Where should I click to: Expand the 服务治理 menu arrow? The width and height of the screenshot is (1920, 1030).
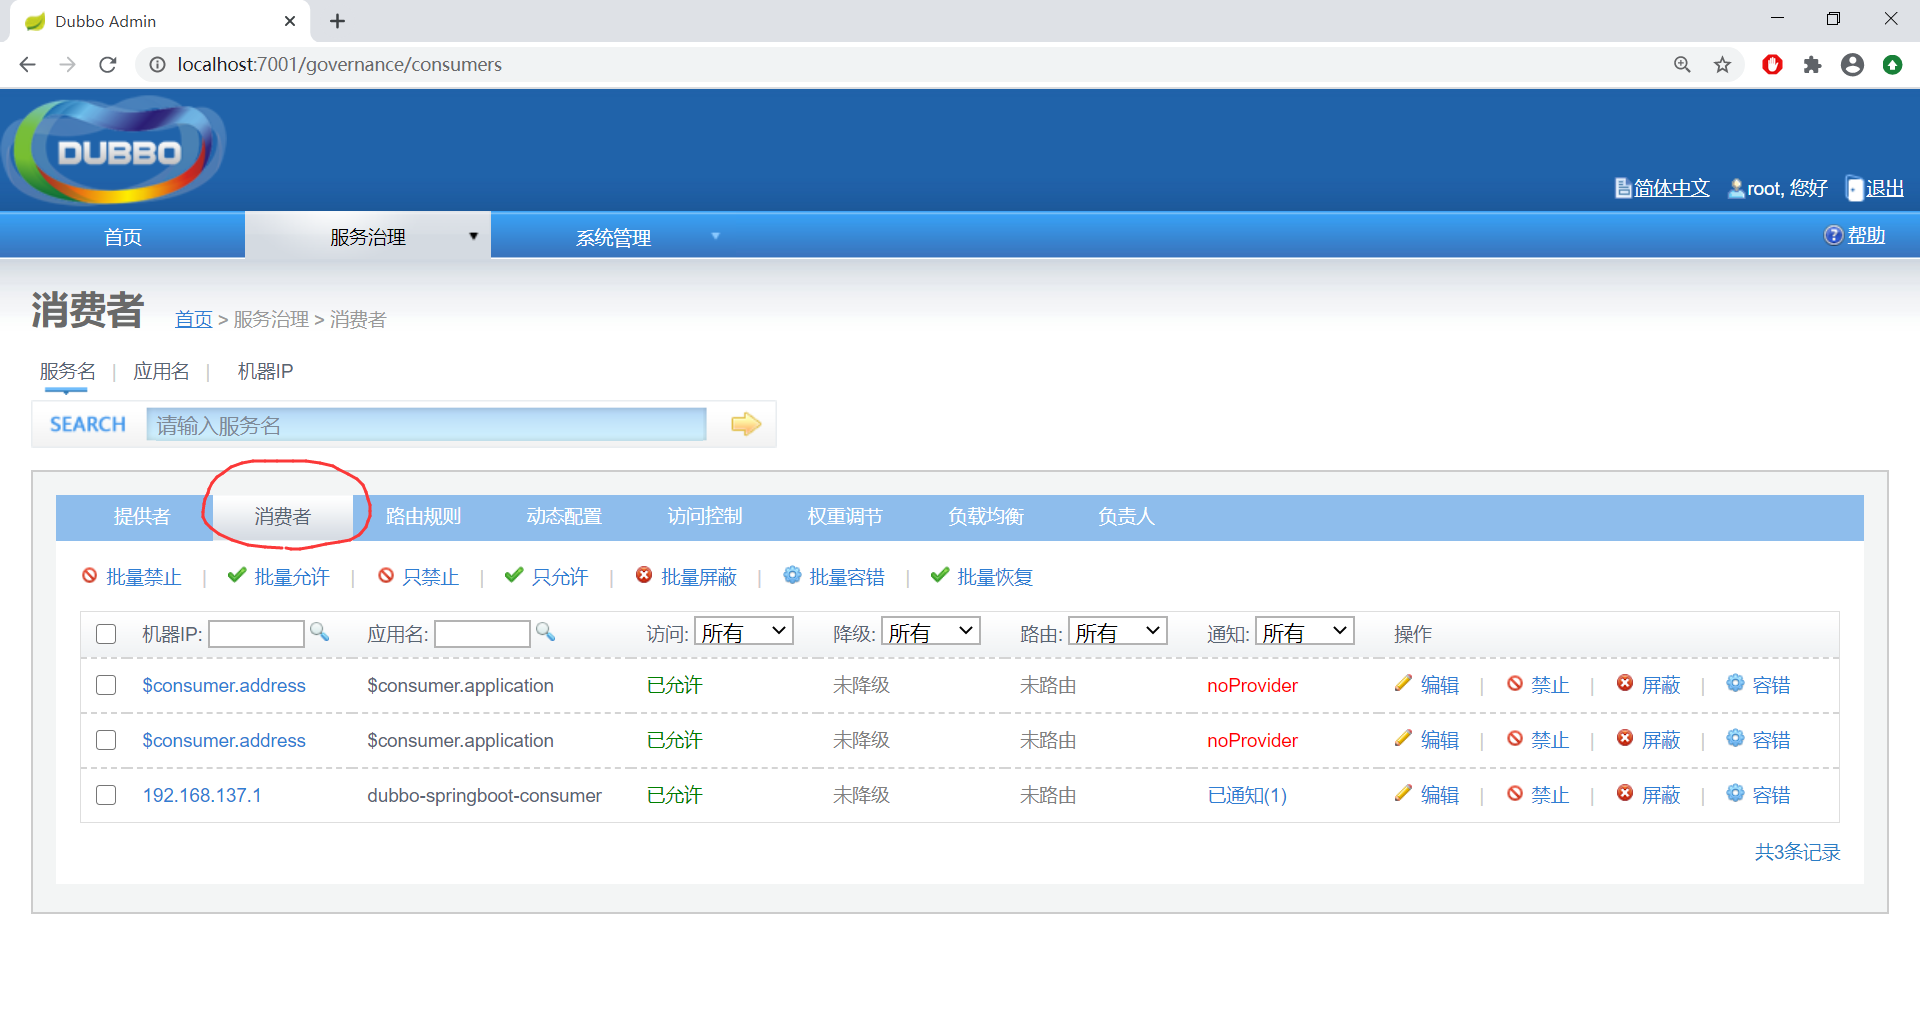473,237
